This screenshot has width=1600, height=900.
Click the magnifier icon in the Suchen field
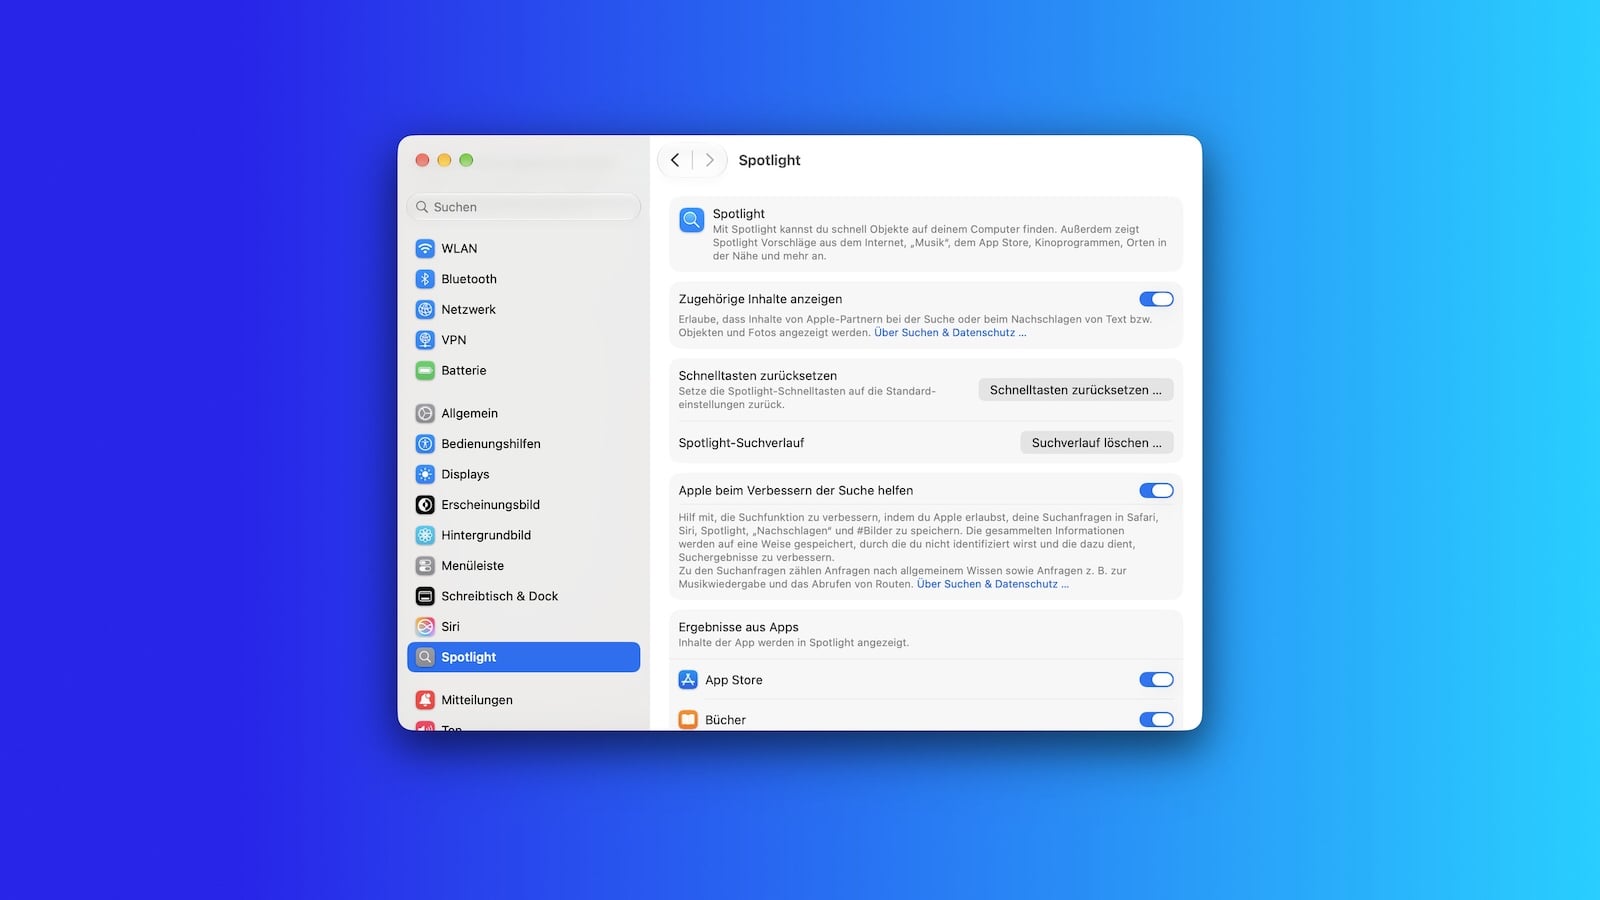pyautogui.click(x=422, y=207)
